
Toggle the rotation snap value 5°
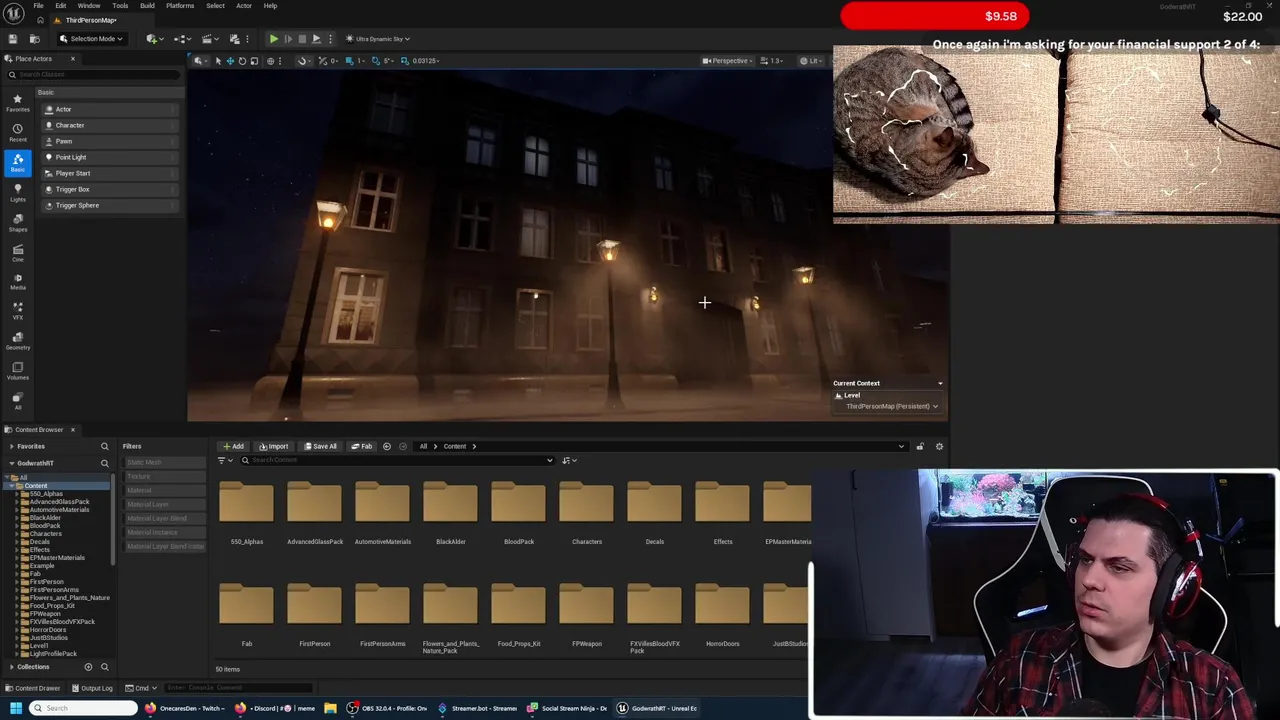[x=381, y=61]
